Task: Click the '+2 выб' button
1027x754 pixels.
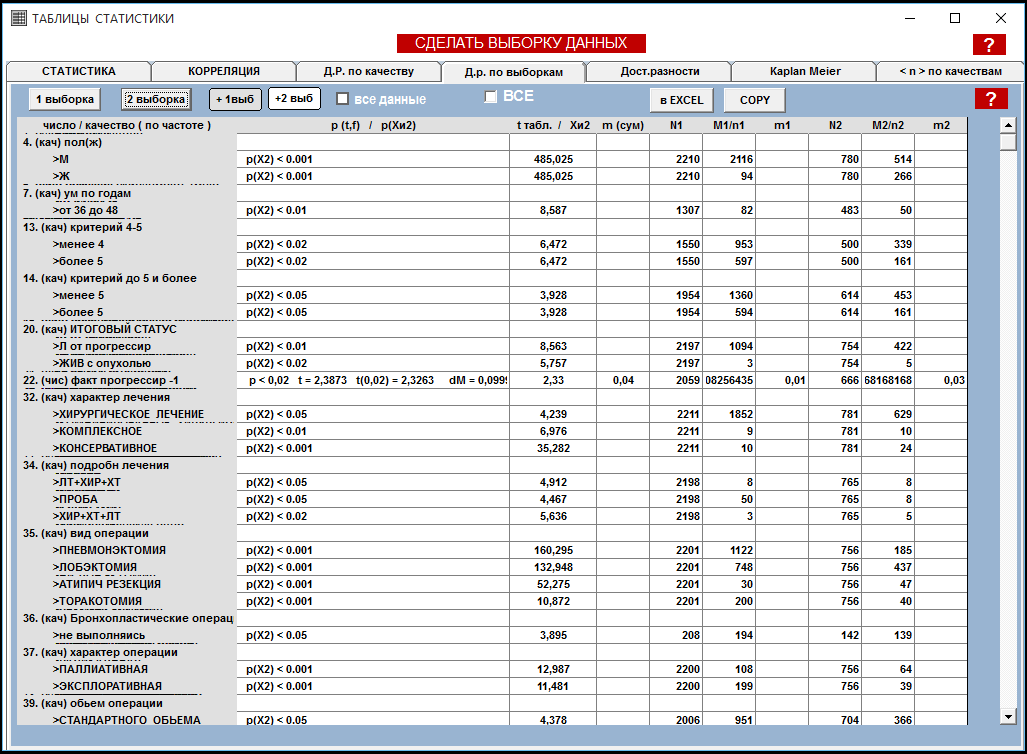Action: (292, 99)
